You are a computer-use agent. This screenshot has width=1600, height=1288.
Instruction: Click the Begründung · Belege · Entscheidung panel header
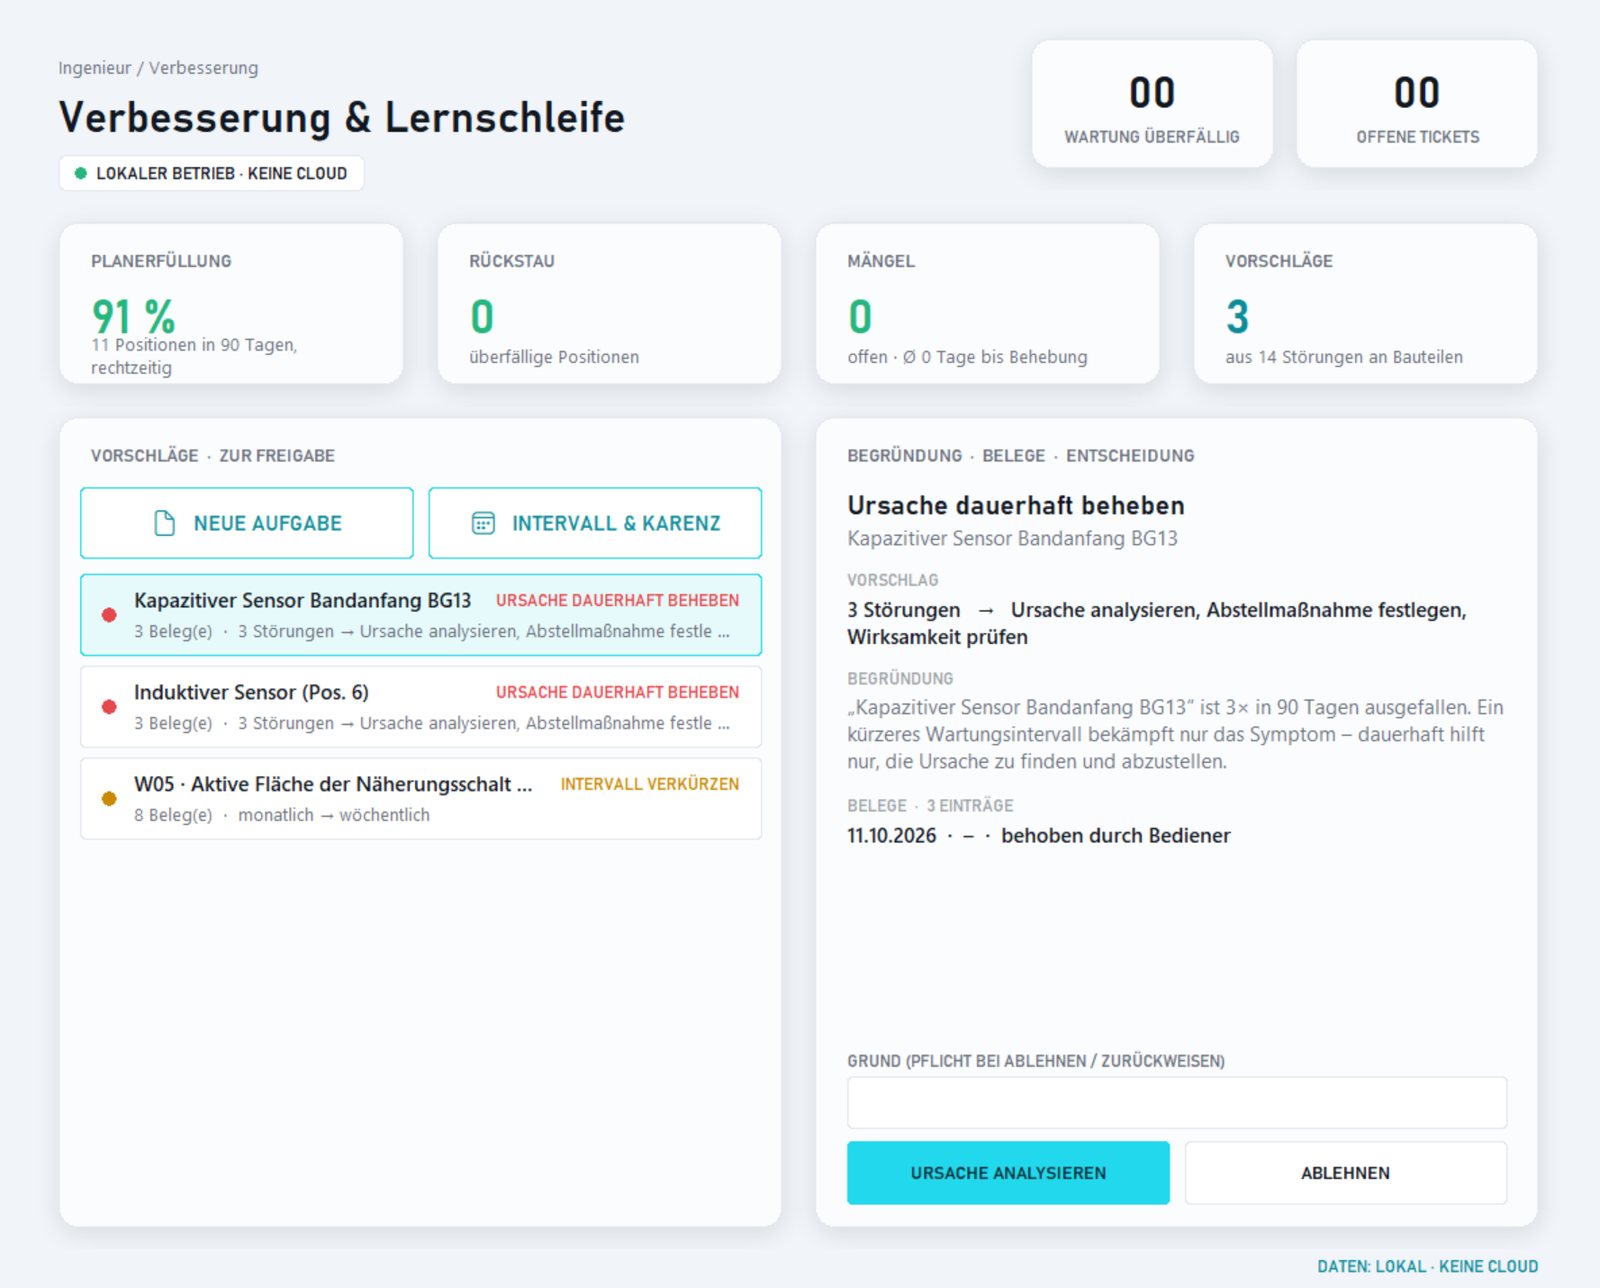tap(1021, 456)
